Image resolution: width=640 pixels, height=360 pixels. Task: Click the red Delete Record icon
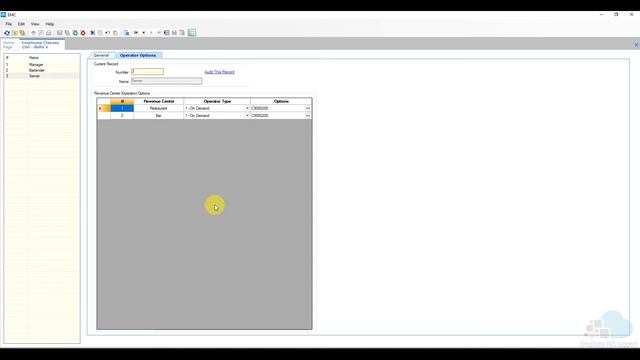click(x=83, y=33)
